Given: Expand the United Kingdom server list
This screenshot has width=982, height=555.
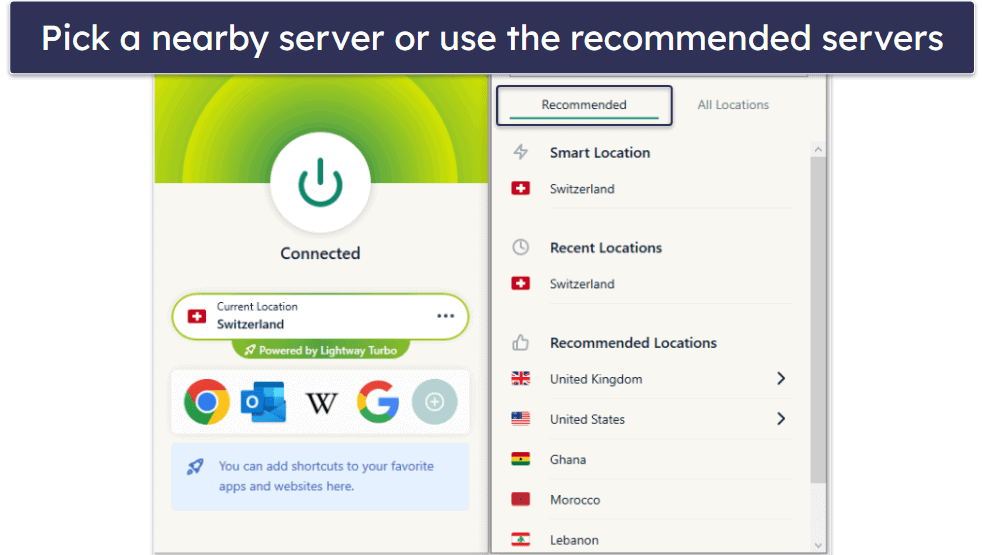Looking at the screenshot, I should pyautogui.click(x=780, y=378).
